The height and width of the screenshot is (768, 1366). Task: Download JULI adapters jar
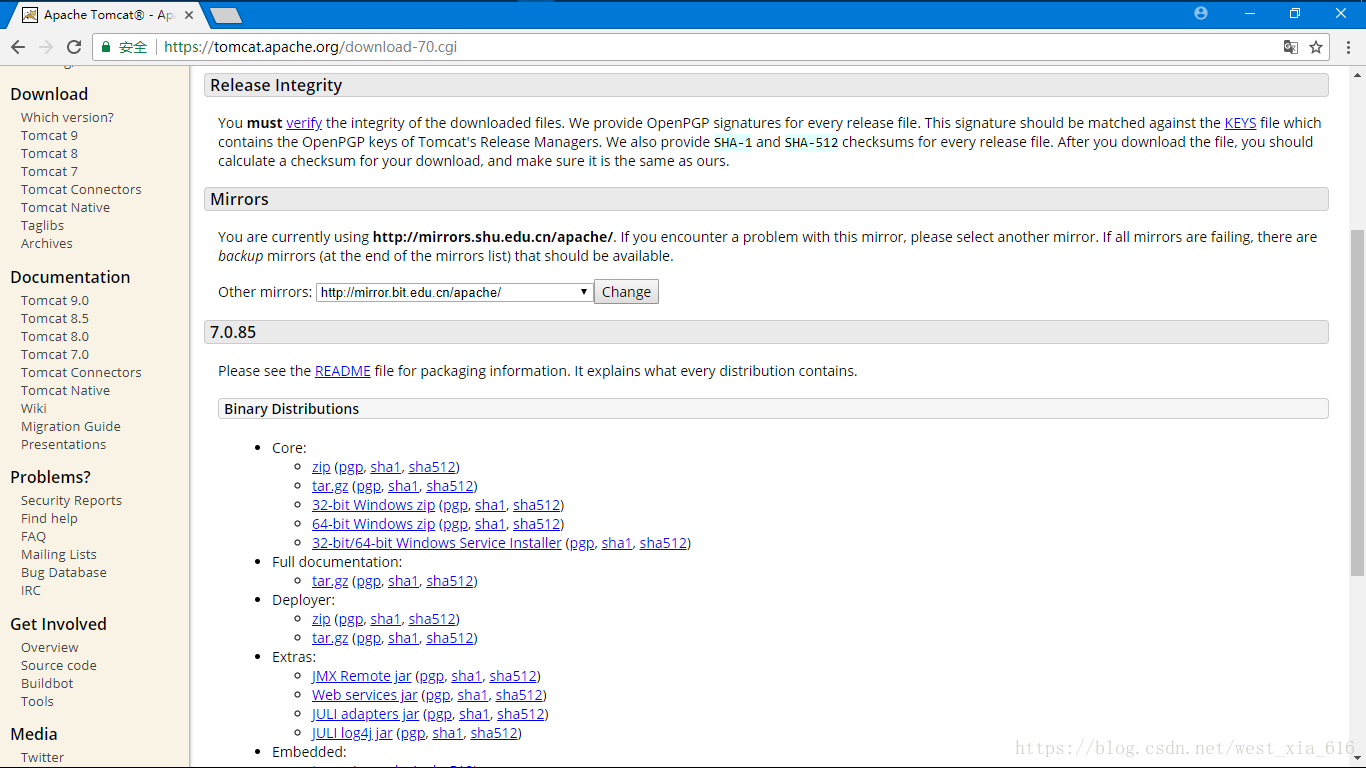tap(365, 714)
